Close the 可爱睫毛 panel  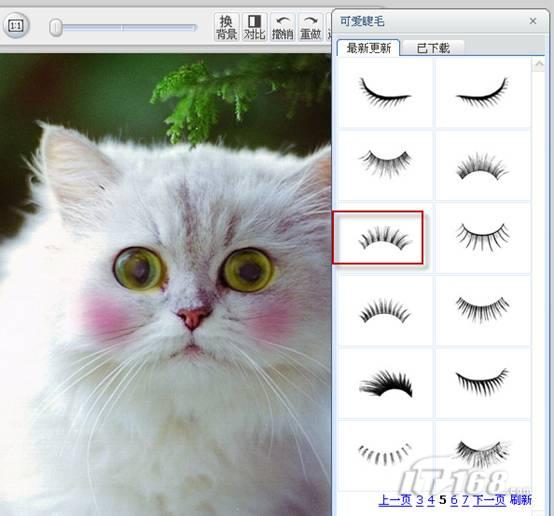[x=533, y=21]
